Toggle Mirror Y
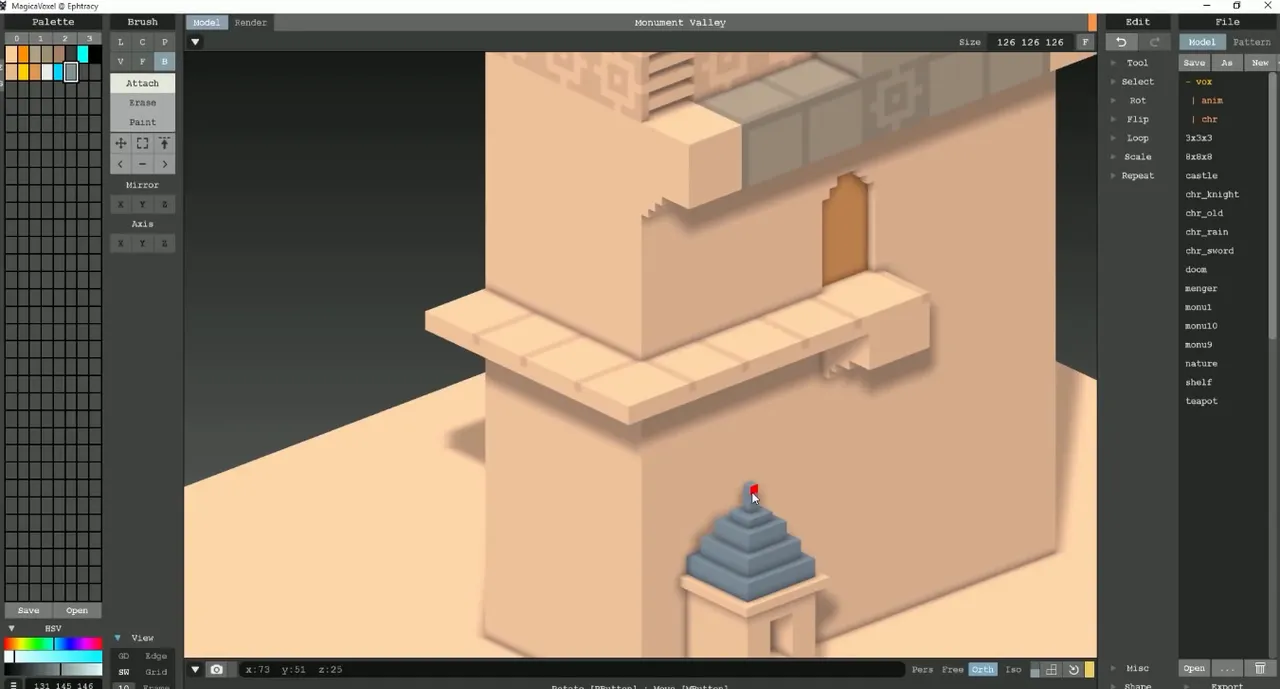1280x689 pixels. 142,204
